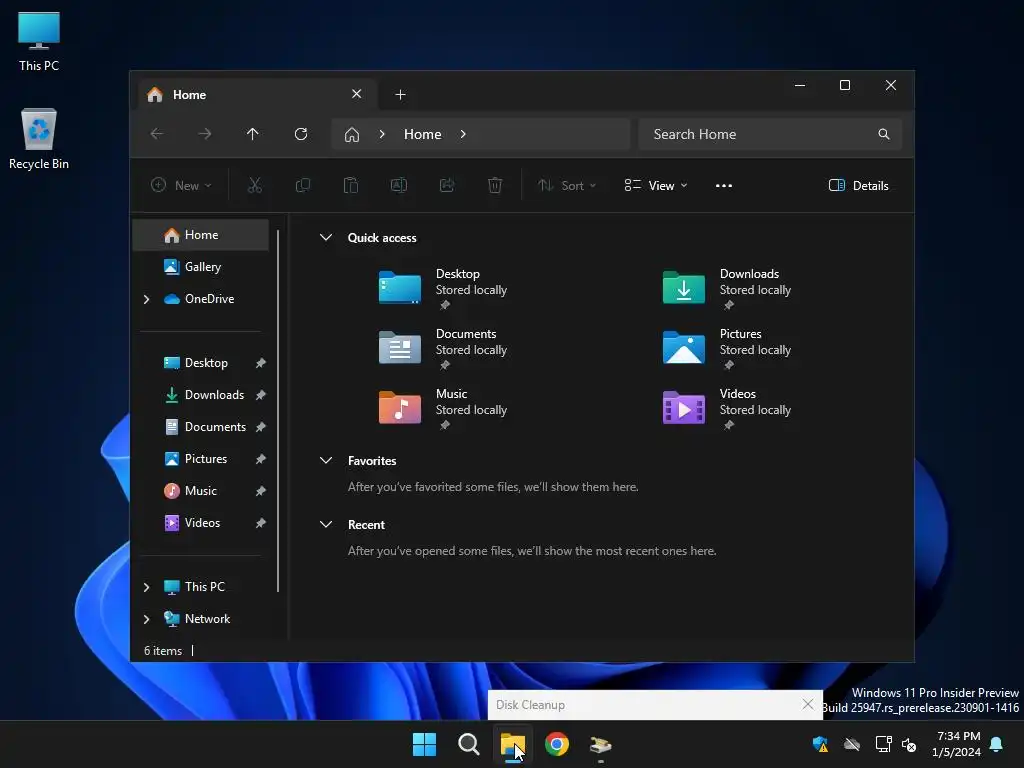The image size is (1024, 768).
Task: Click the Rename icon in toolbar
Action: (398, 185)
